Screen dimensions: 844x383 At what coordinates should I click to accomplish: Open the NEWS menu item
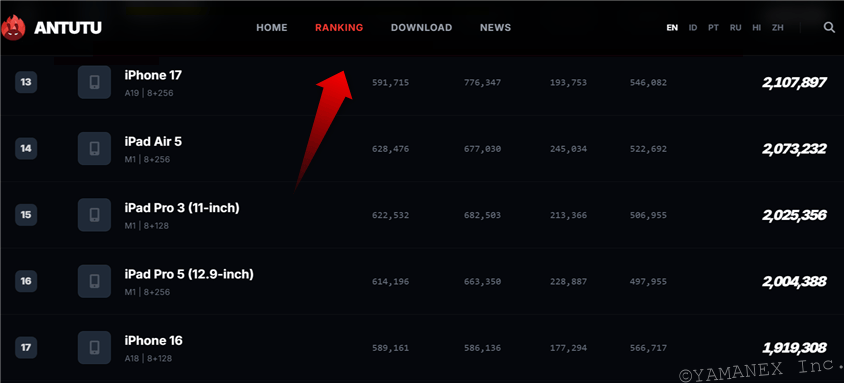[x=495, y=27]
